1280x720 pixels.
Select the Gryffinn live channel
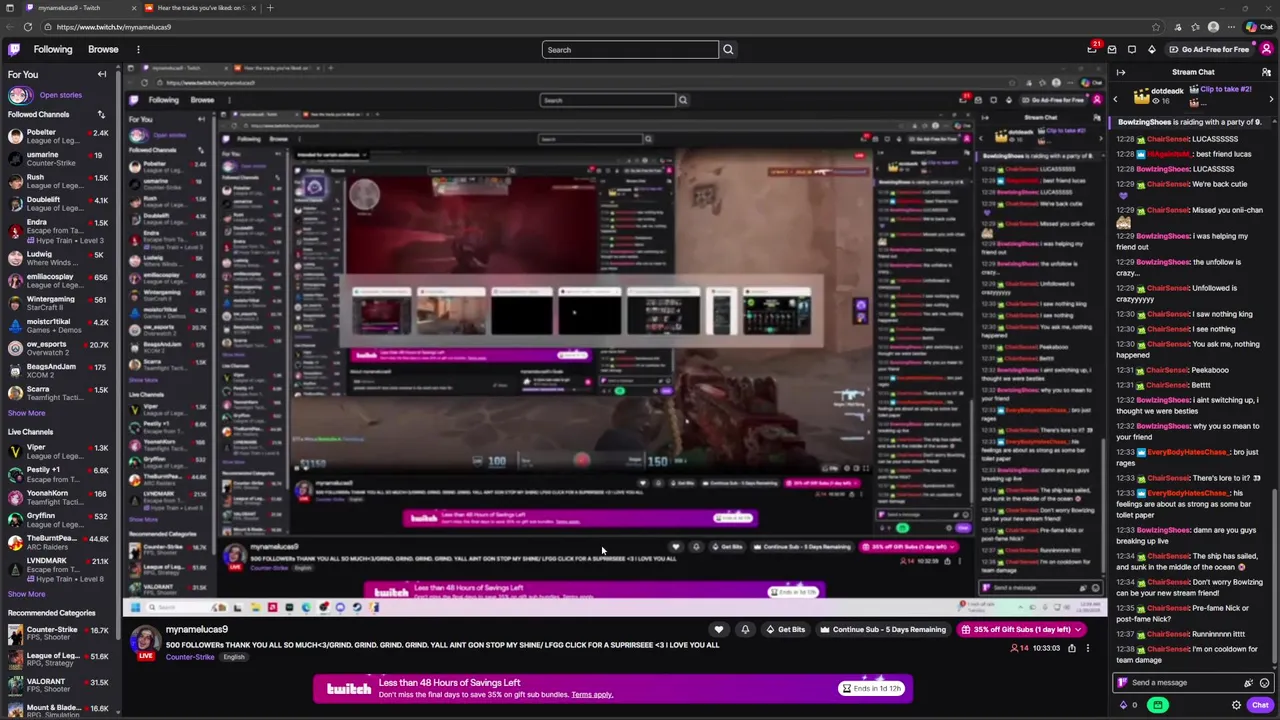tap(58, 520)
